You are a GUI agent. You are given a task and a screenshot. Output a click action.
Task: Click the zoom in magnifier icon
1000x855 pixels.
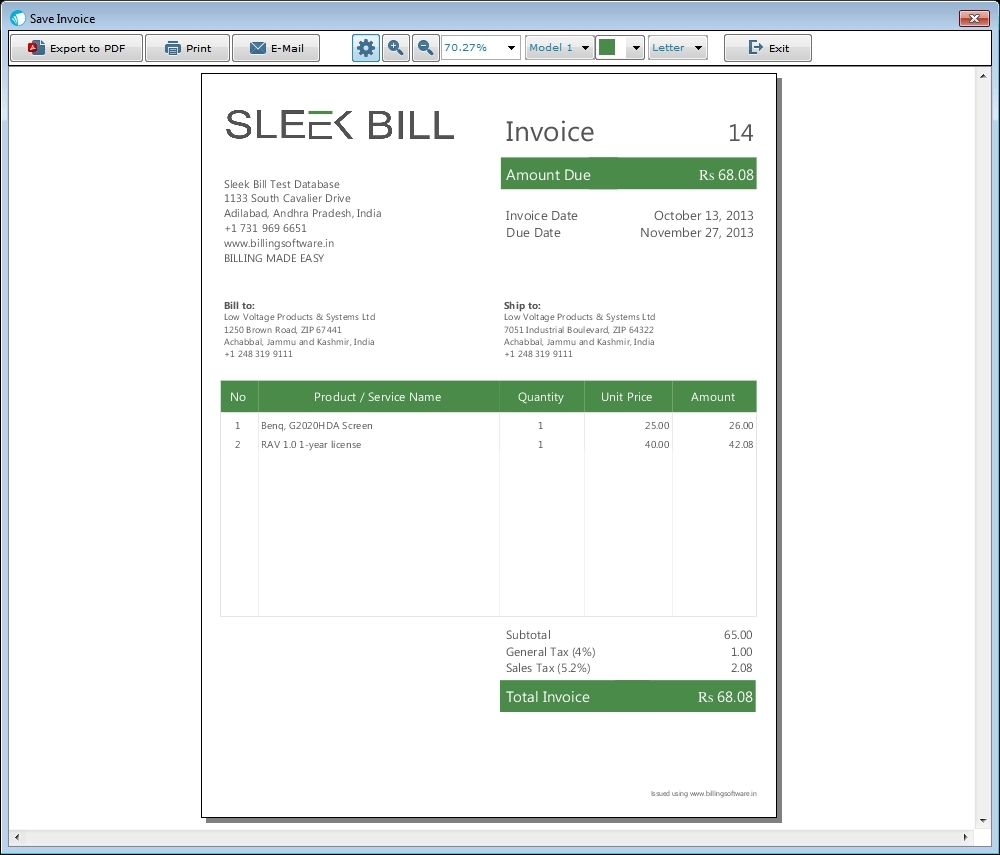click(x=396, y=48)
